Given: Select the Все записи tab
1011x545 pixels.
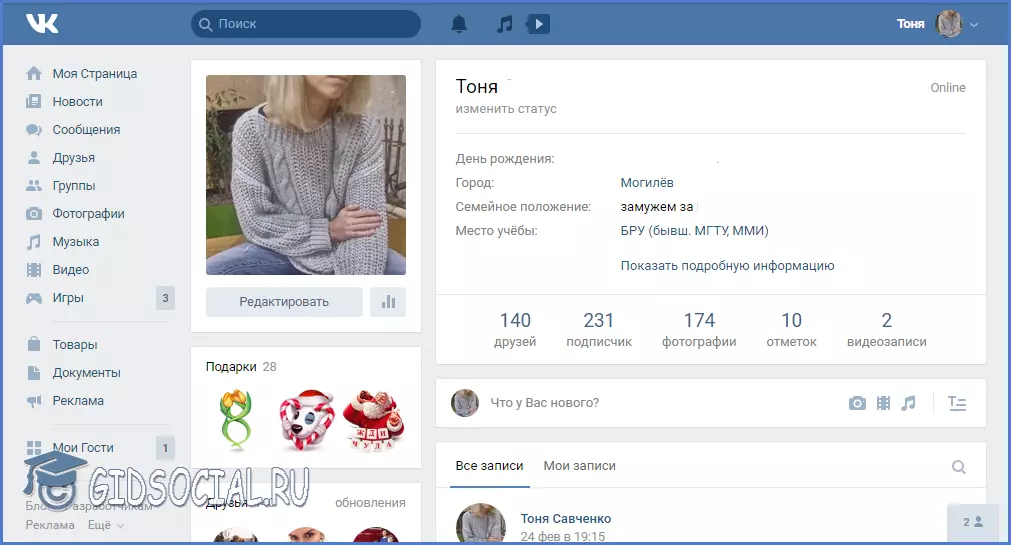Looking at the screenshot, I should pos(489,466).
